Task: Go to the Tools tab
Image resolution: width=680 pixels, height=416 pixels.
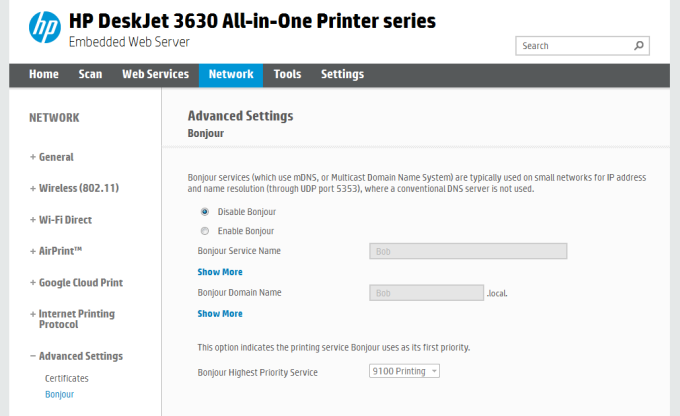Action: (287, 74)
